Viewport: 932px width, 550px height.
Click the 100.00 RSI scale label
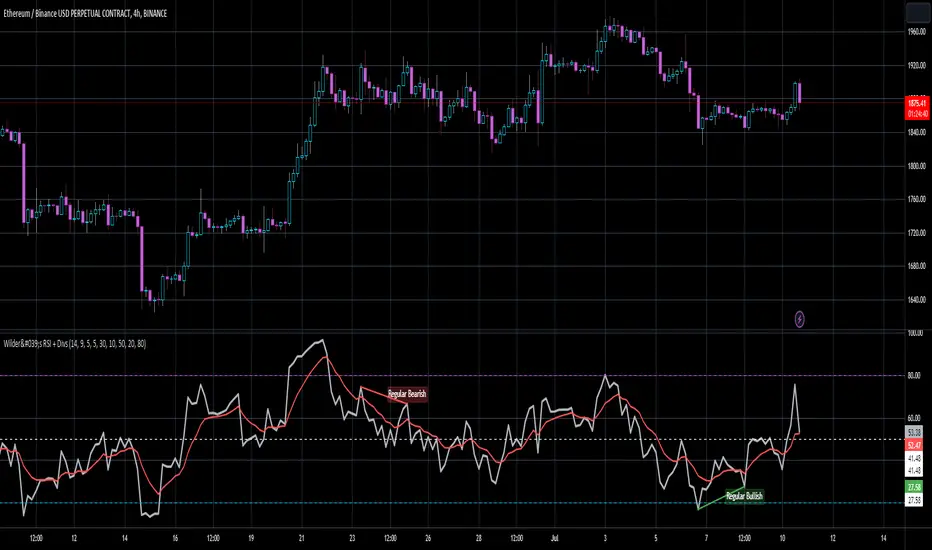point(915,333)
